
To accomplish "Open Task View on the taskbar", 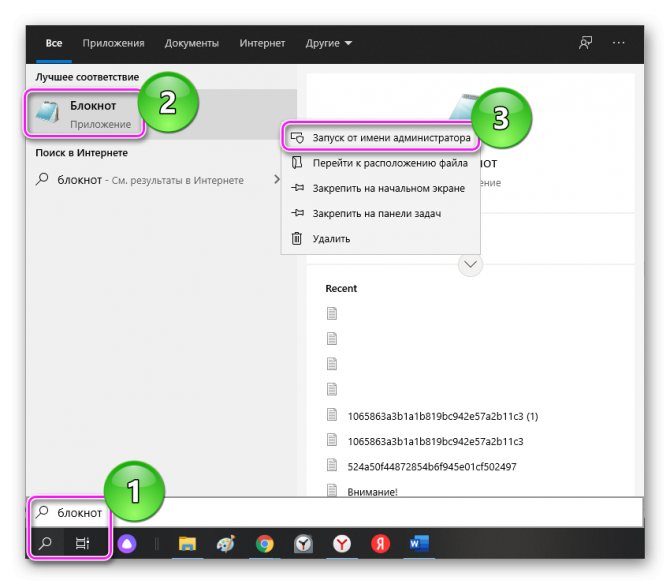I will click(82, 543).
